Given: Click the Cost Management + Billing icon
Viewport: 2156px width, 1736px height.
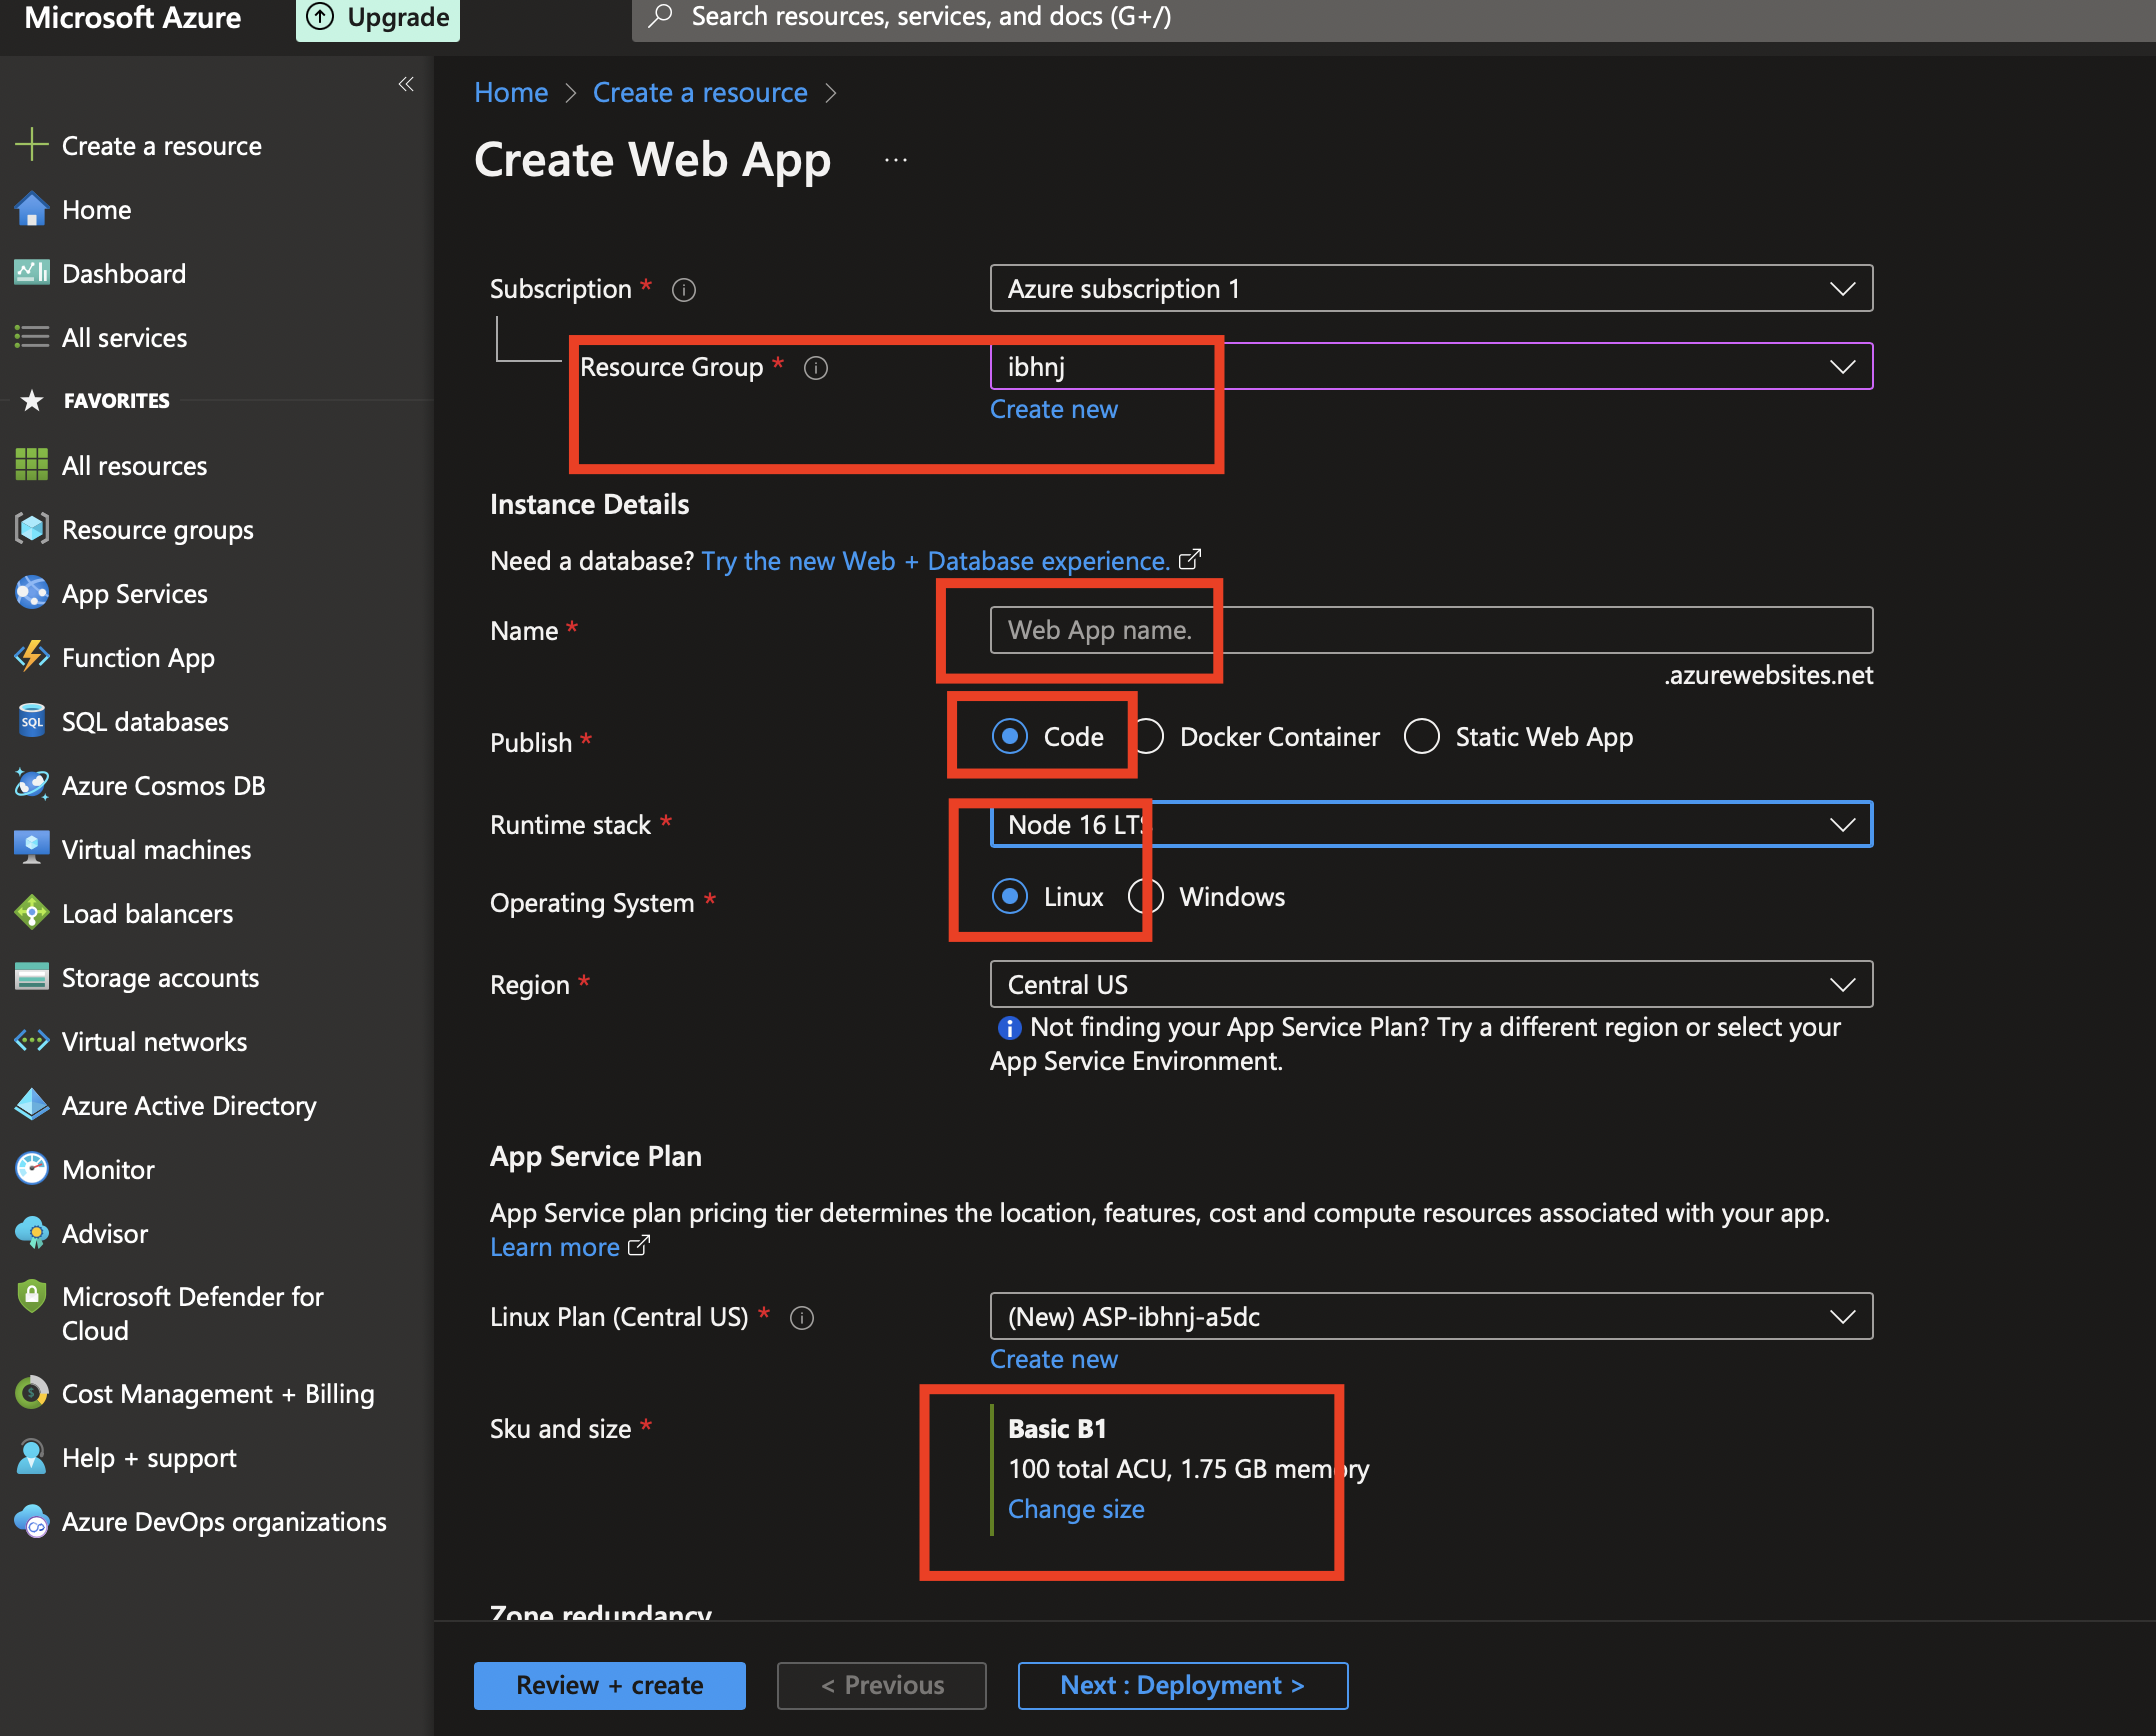Looking at the screenshot, I should (32, 1393).
